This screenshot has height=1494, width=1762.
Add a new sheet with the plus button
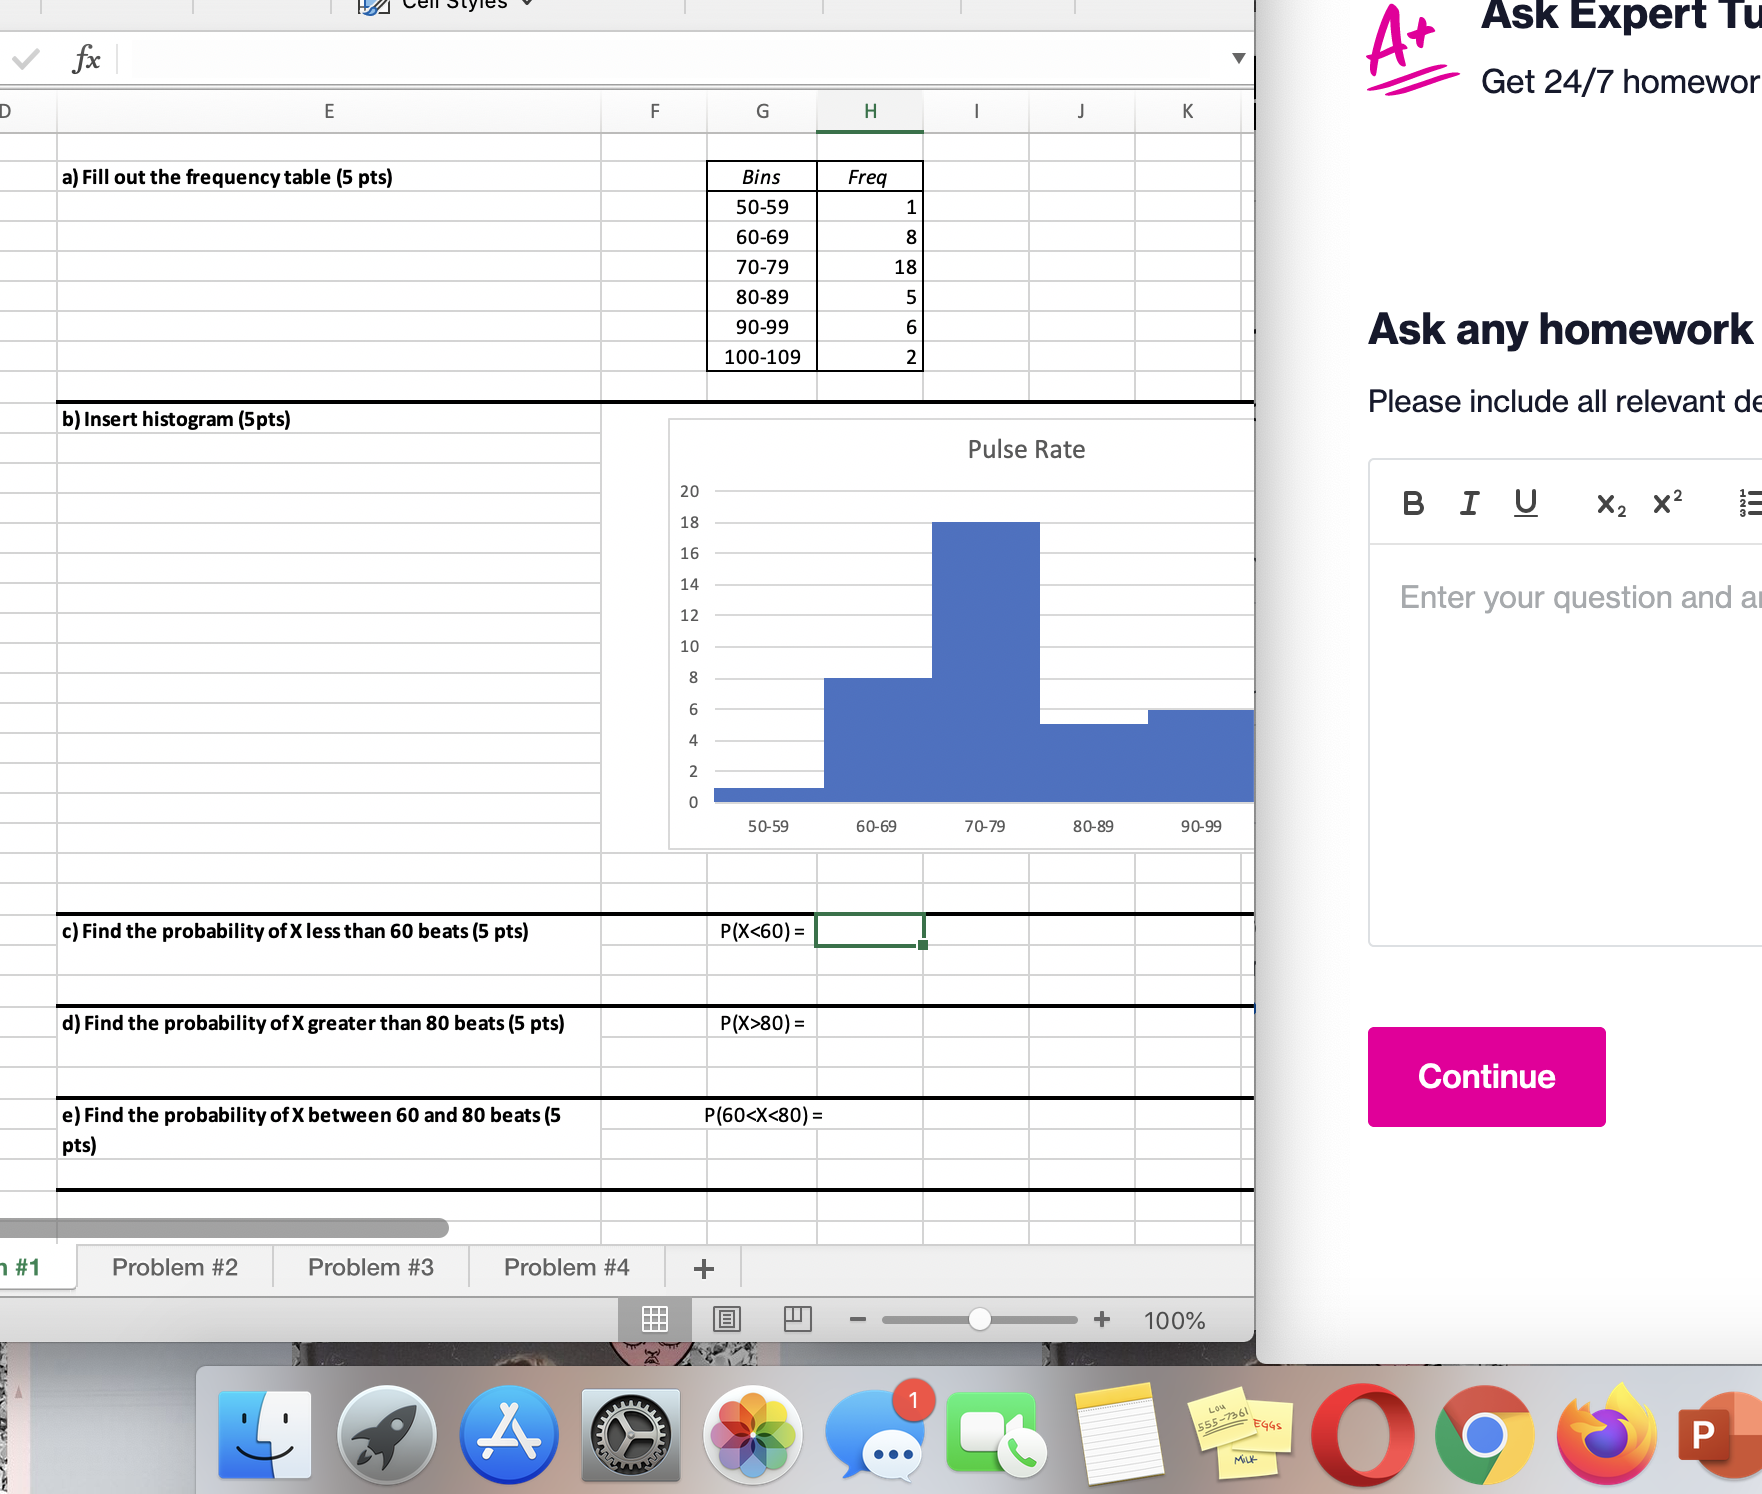[704, 1267]
